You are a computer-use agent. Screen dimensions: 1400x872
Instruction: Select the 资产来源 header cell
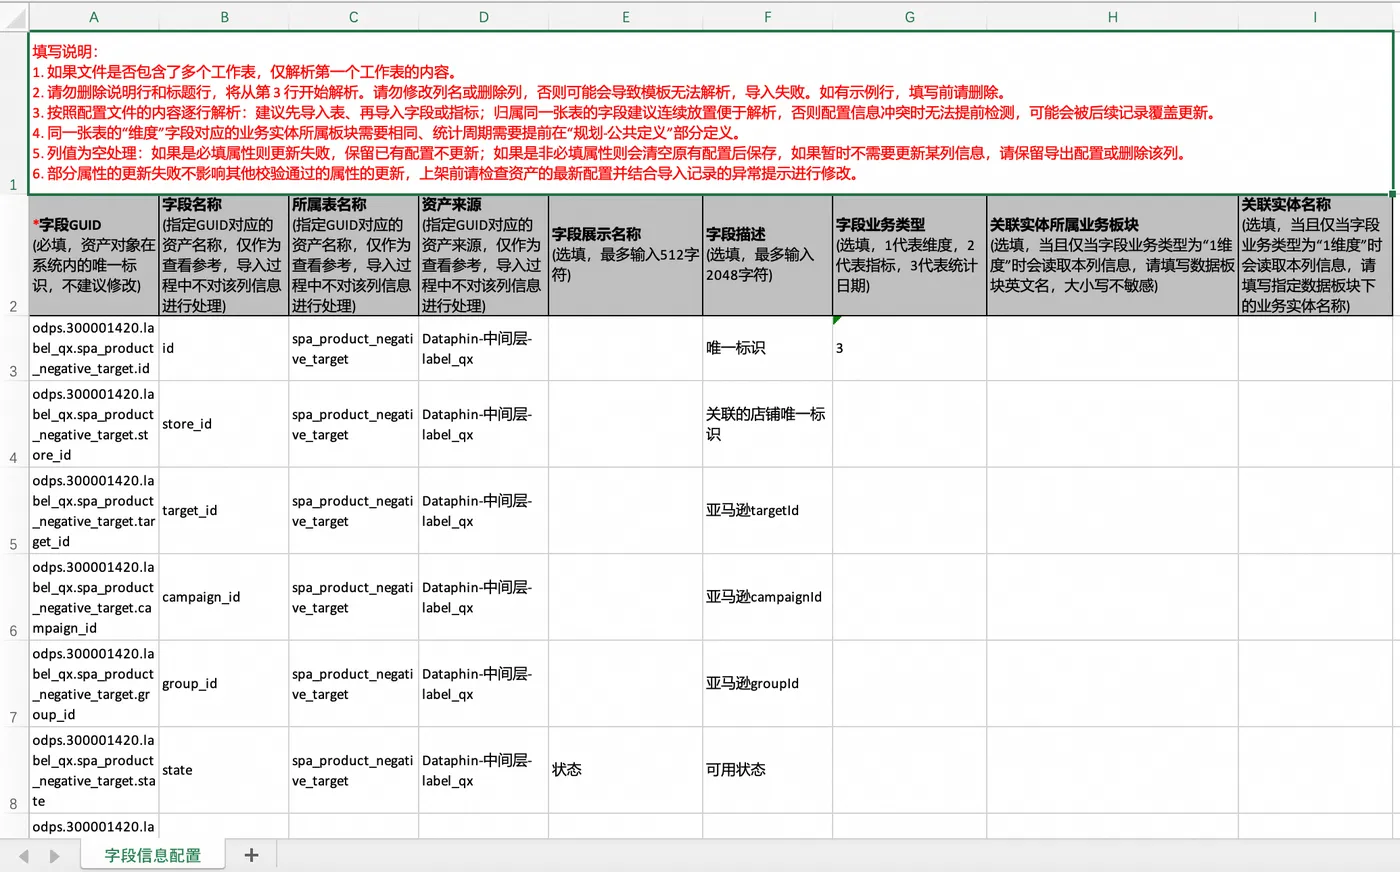pos(484,256)
